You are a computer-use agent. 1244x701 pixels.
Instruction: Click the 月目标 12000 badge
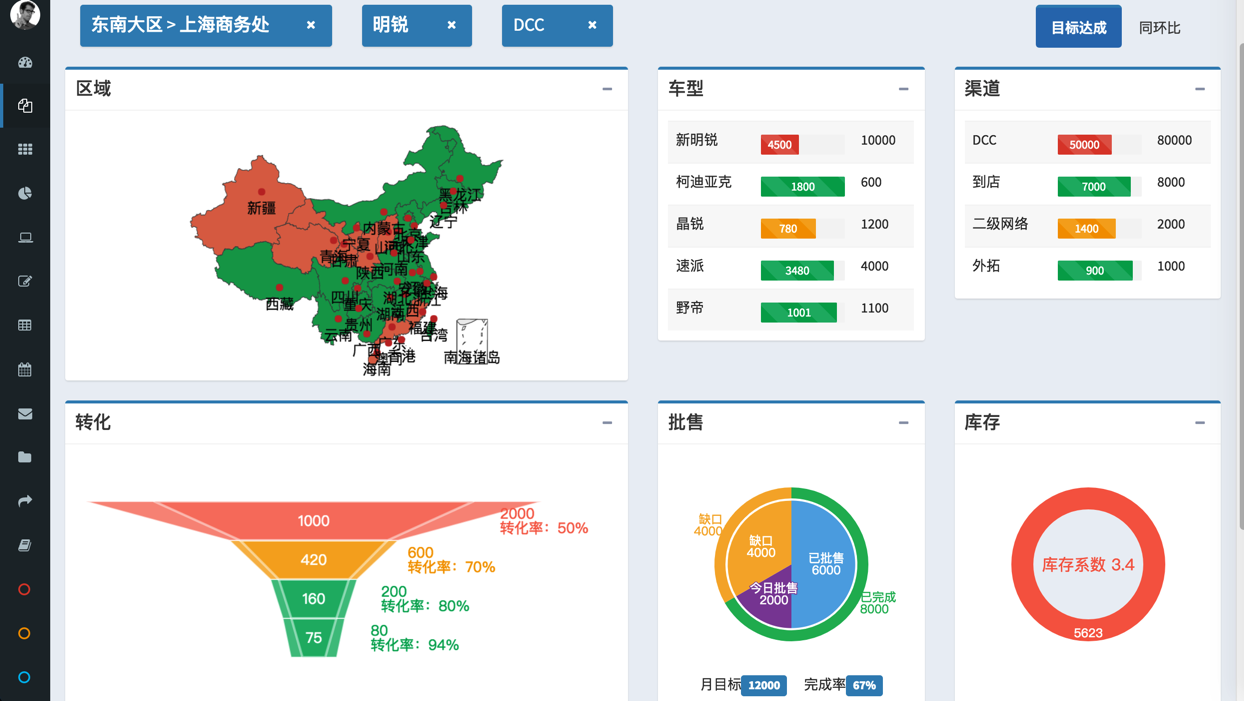764,685
